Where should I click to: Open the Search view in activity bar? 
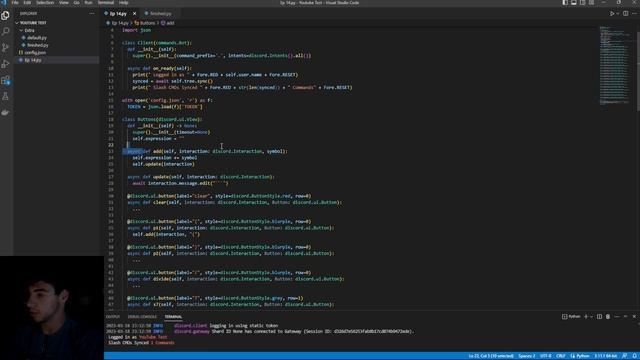click(5, 31)
